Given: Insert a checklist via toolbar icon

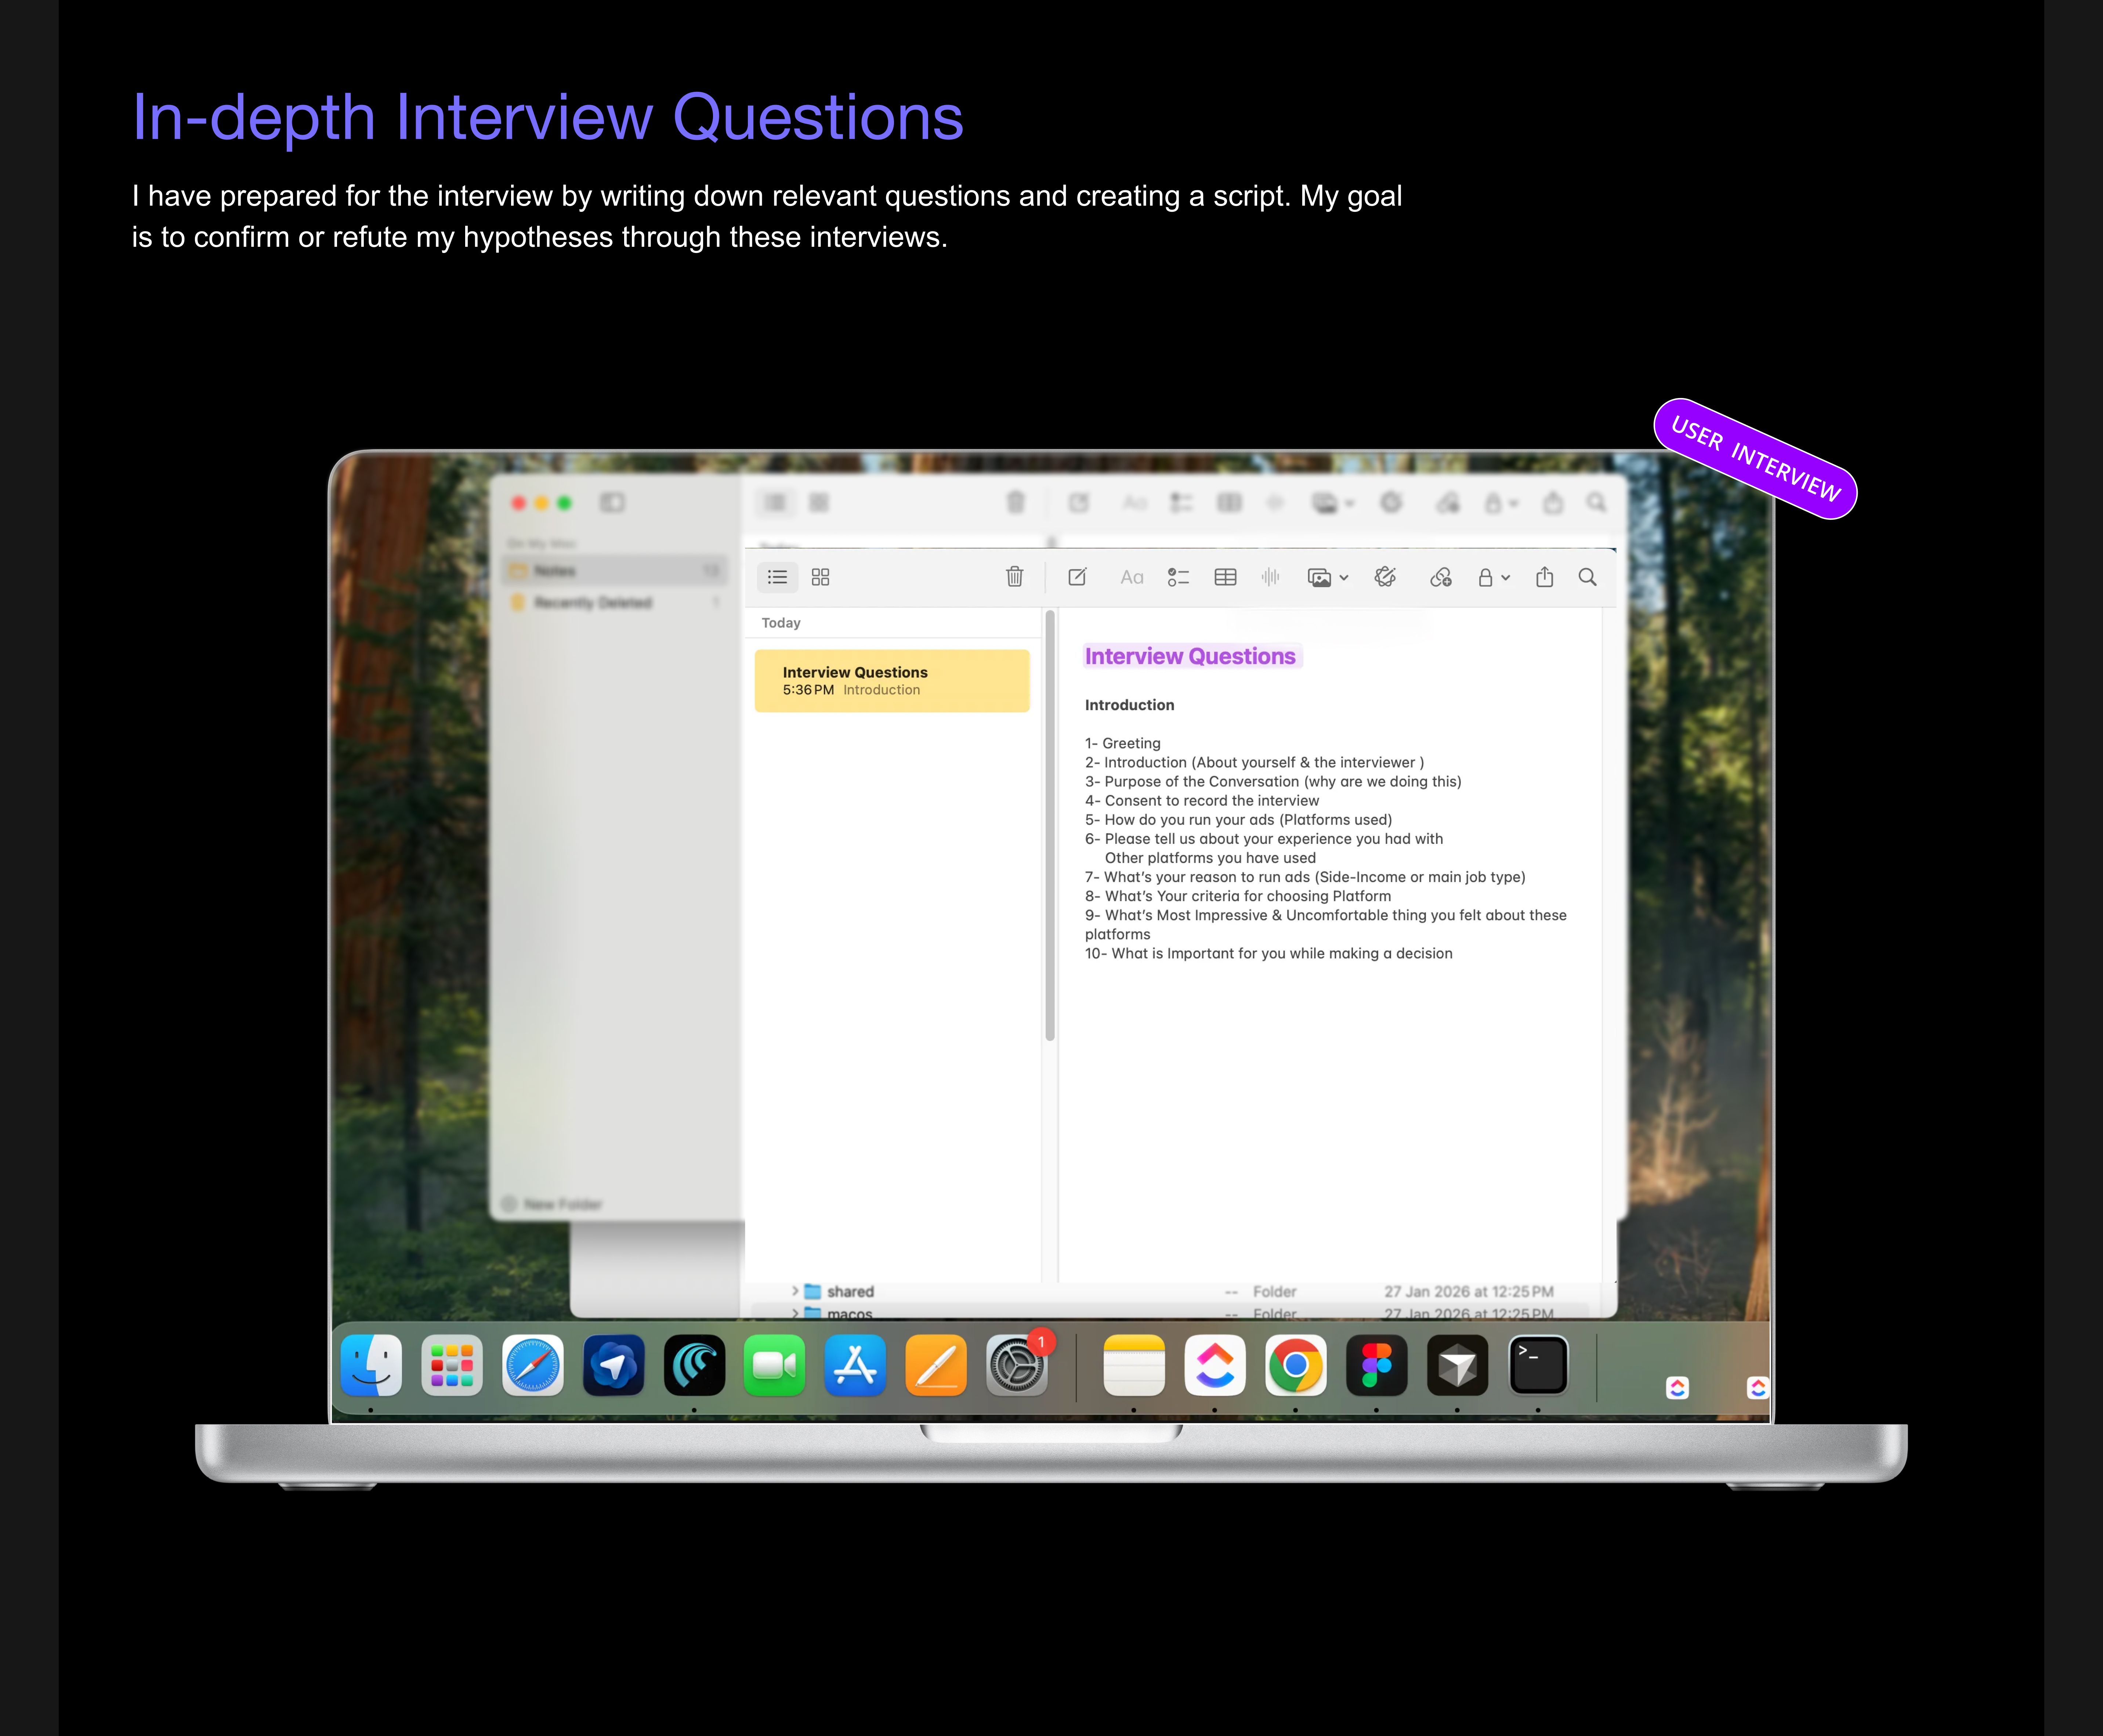Looking at the screenshot, I should coord(1178,577).
